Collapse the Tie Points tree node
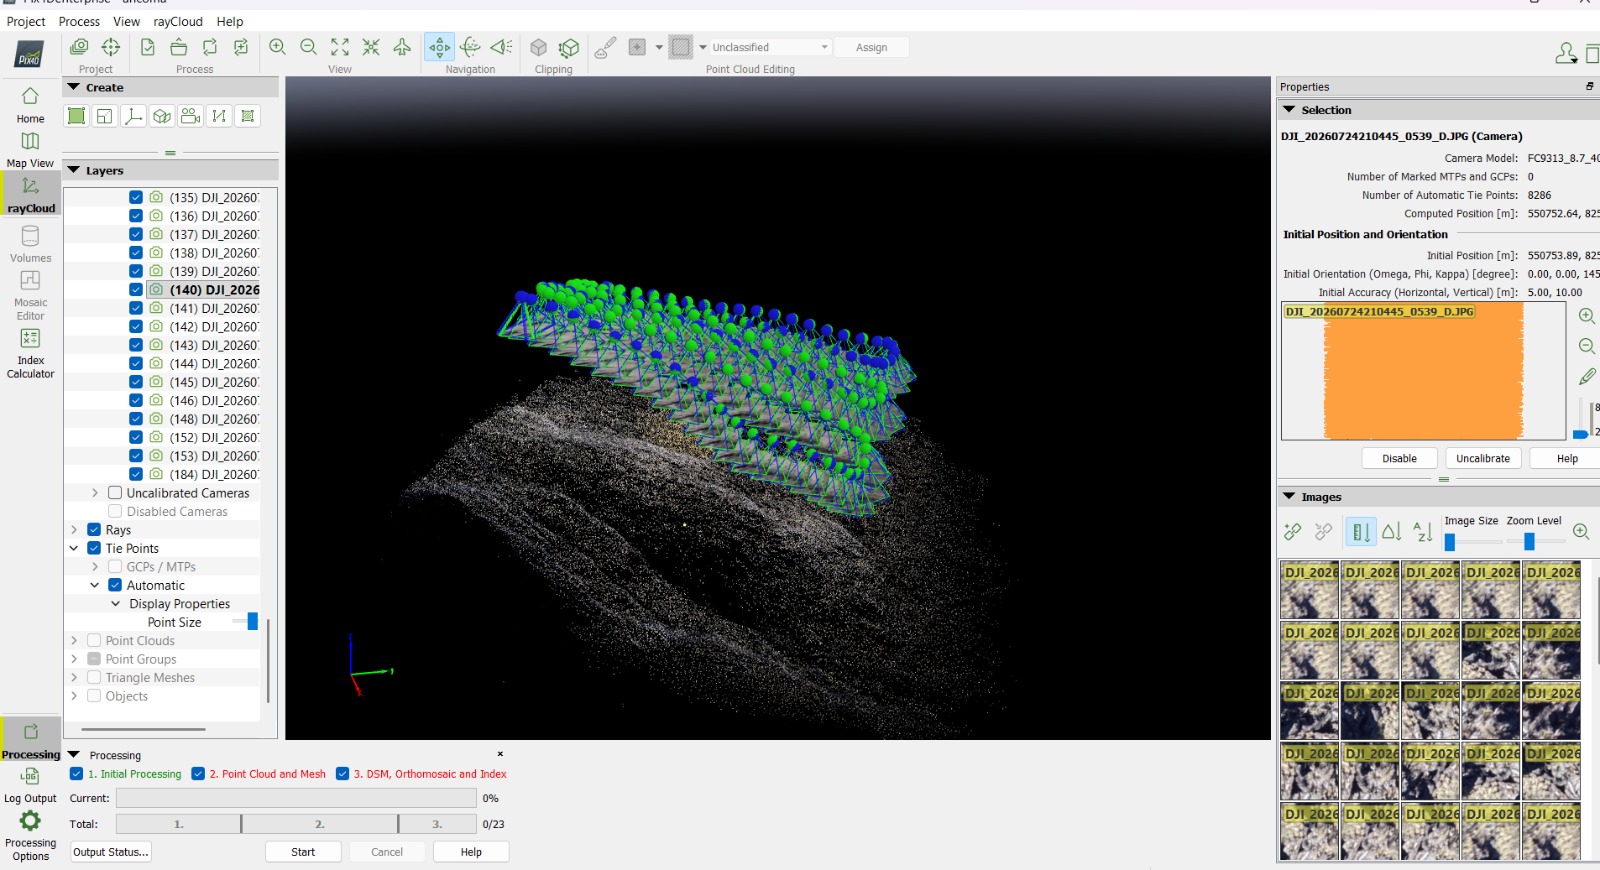 tap(74, 548)
